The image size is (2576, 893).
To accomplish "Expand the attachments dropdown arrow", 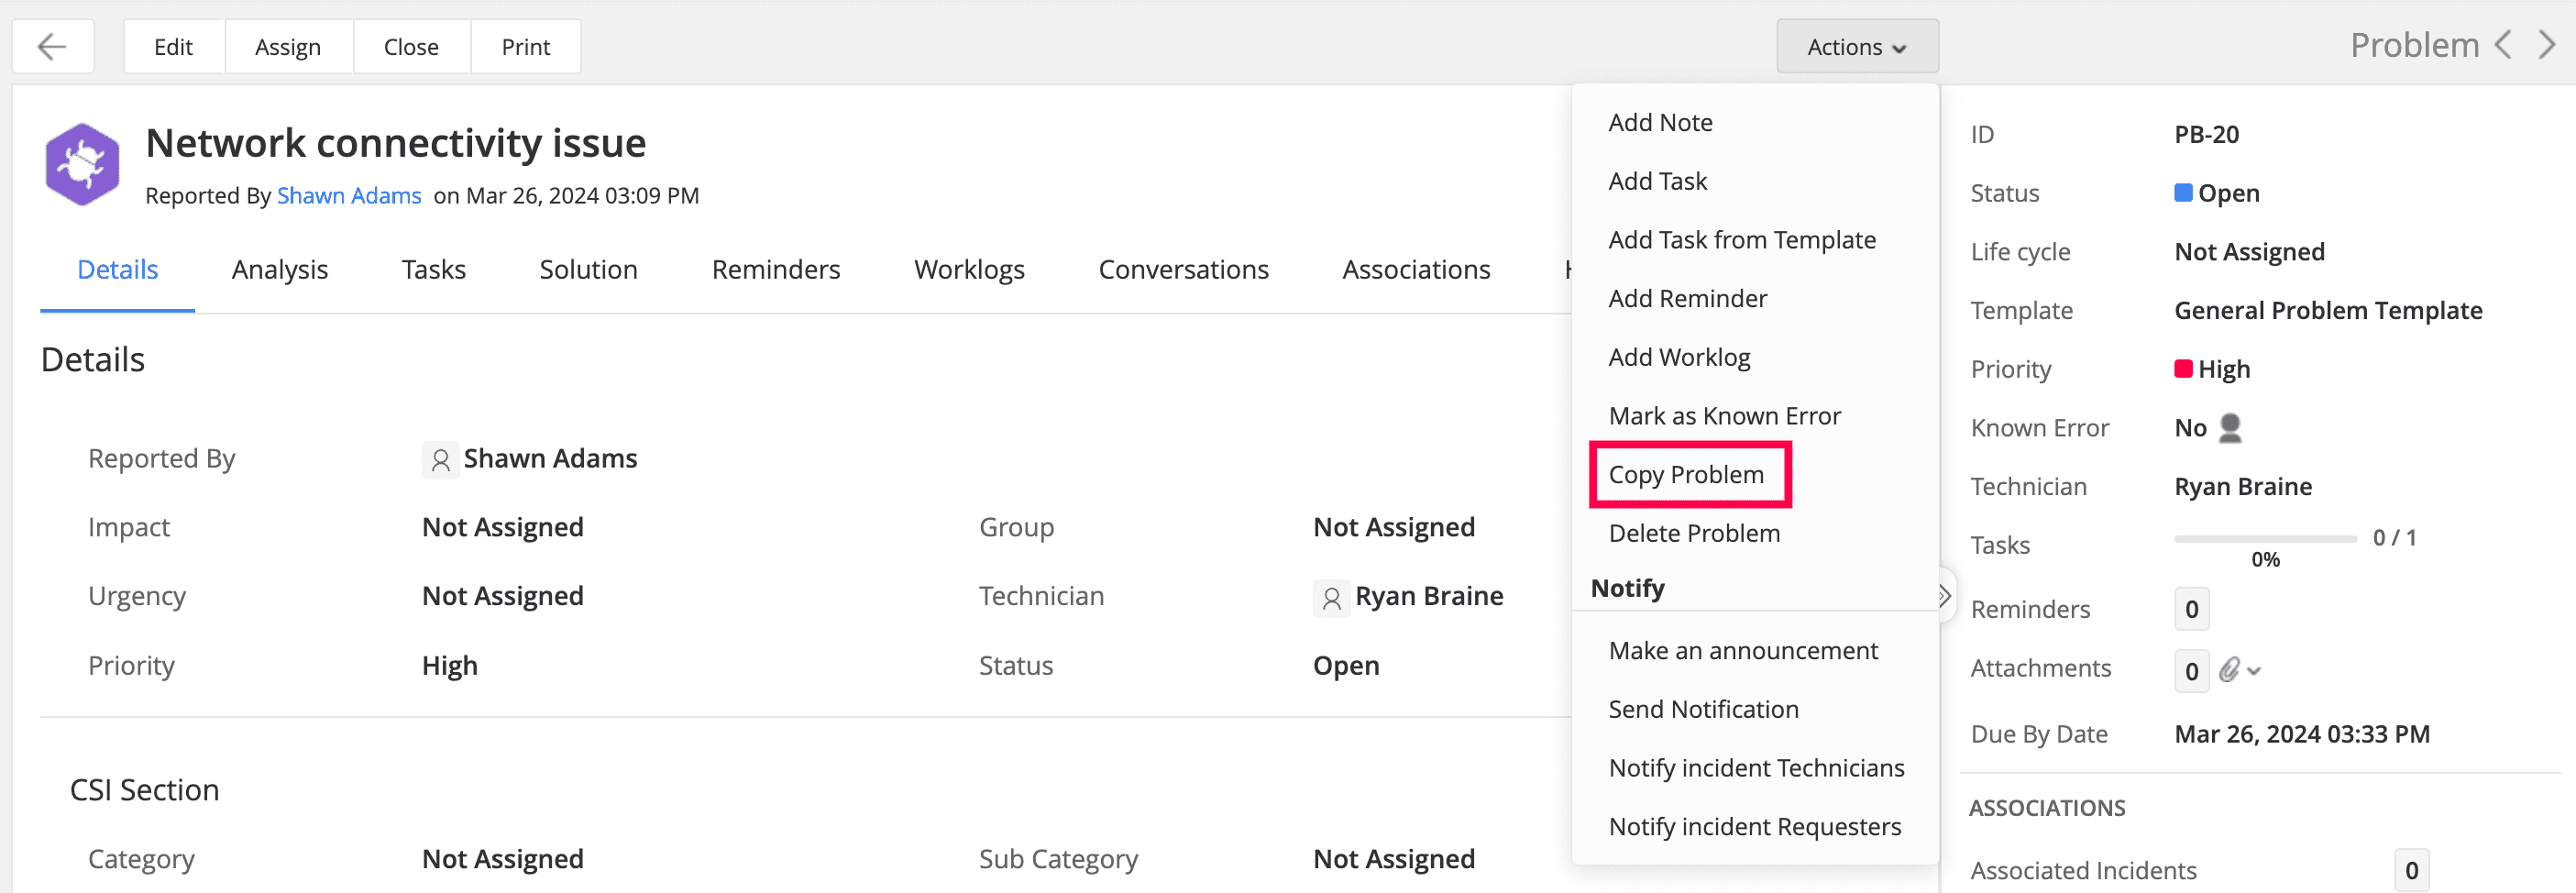I will click(2254, 671).
